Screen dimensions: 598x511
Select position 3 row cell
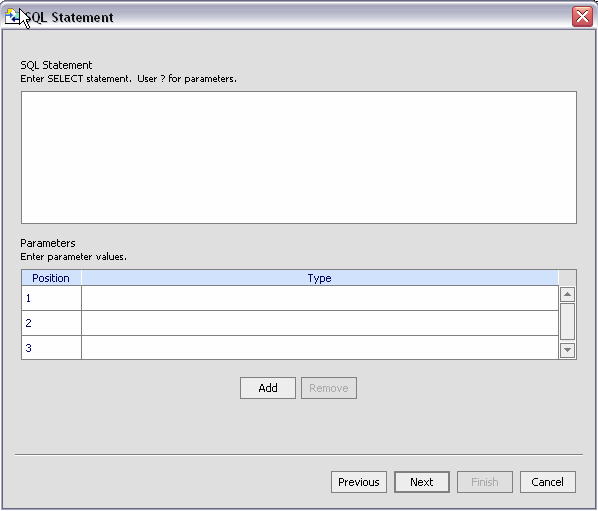pos(51,347)
